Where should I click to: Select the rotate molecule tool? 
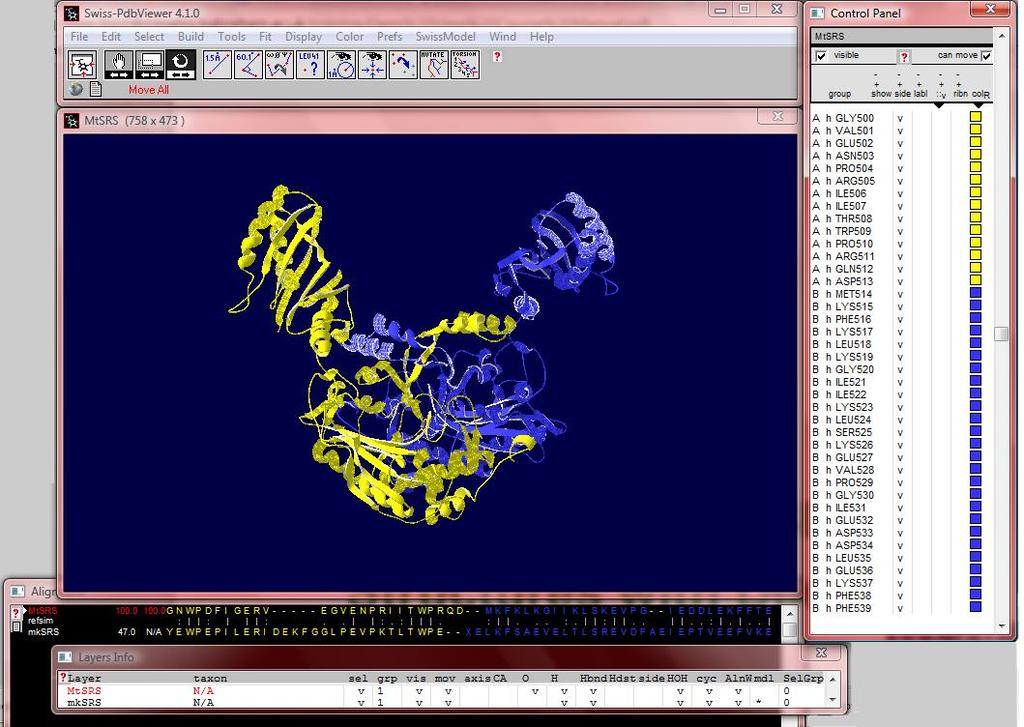[x=180, y=65]
